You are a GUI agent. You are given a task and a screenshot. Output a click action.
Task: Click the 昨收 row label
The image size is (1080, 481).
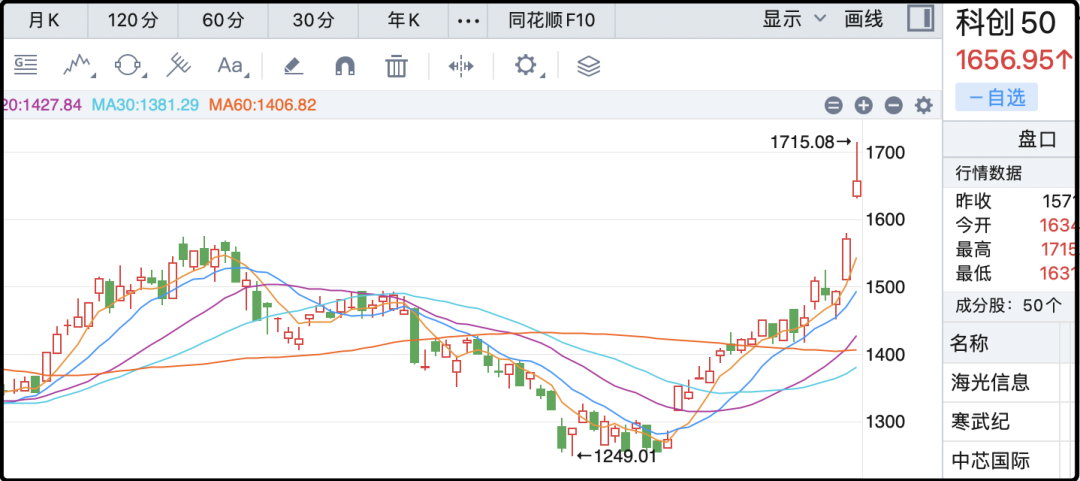tap(974, 201)
